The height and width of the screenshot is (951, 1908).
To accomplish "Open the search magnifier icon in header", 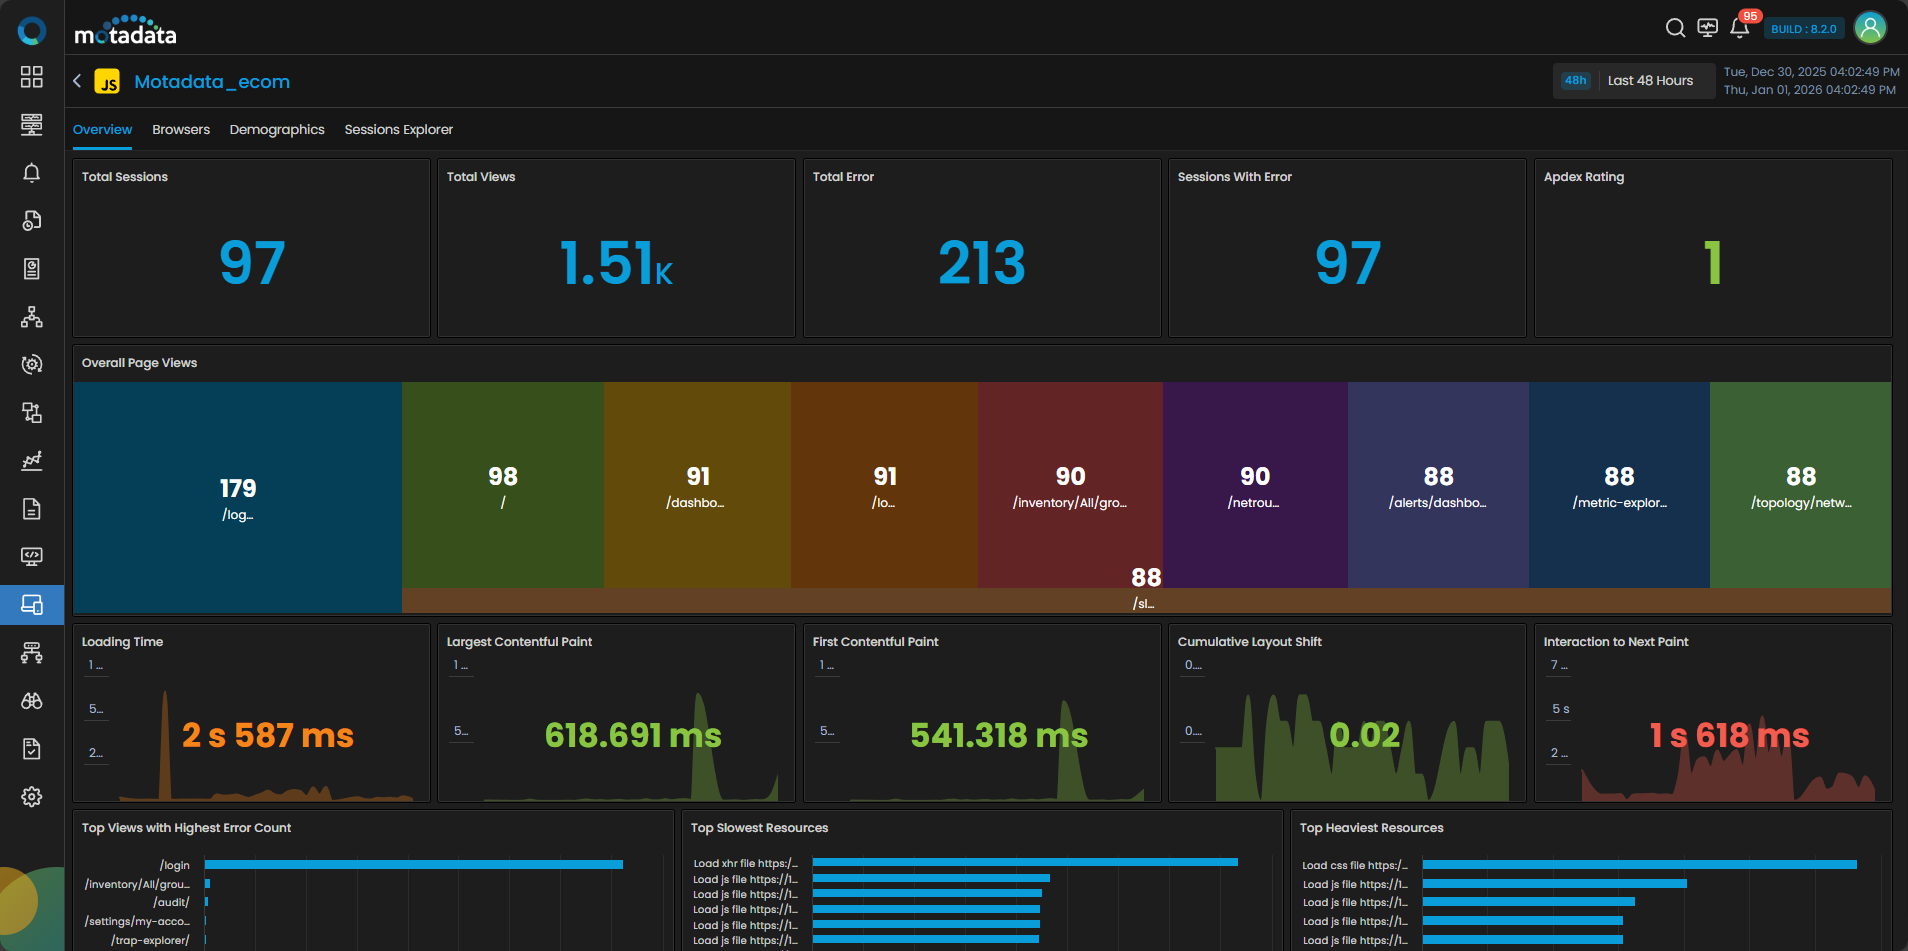I will pyautogui.click(x=1675, y=28).
